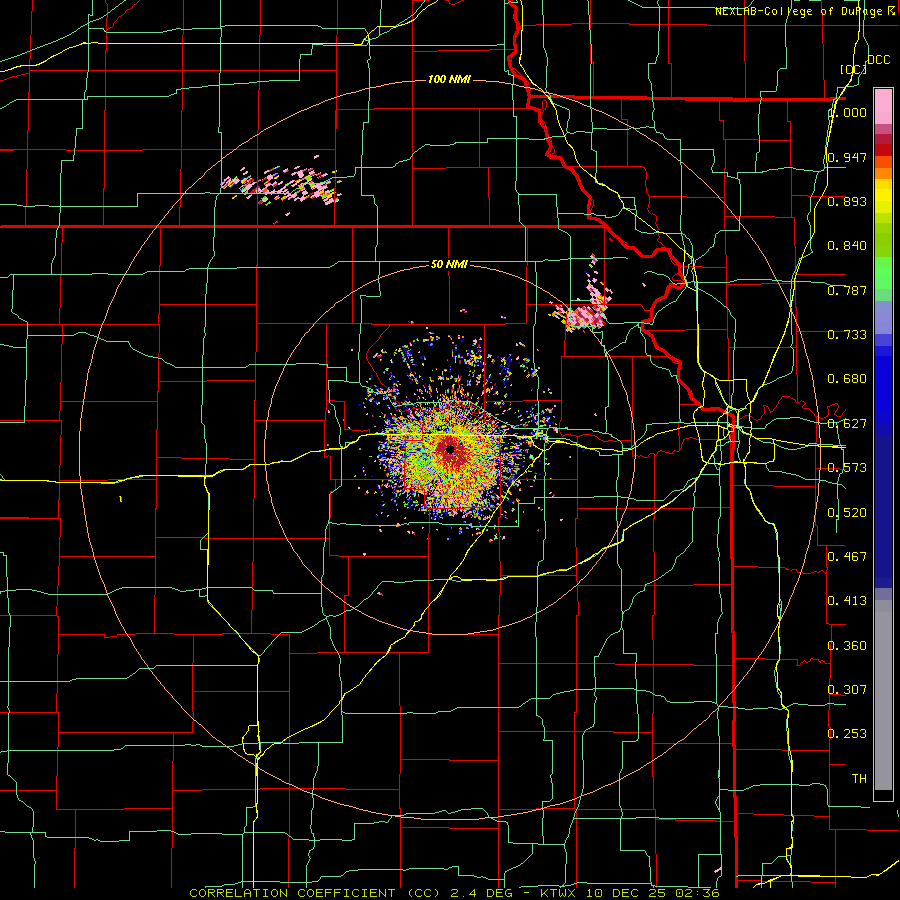The image size is (900, 900).
Task: Select the 0.413 value on color scale
Action: pos(847,601)
